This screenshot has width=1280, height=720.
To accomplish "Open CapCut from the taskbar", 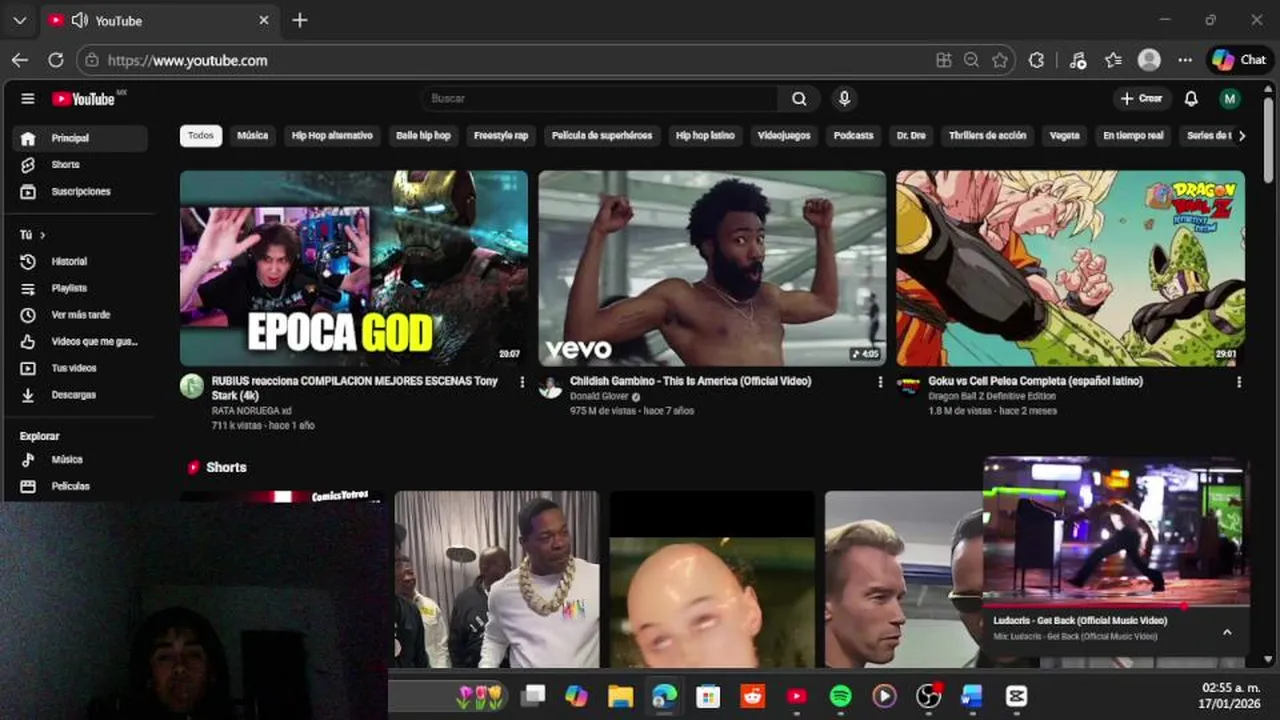I will [x=1017, y=696].
